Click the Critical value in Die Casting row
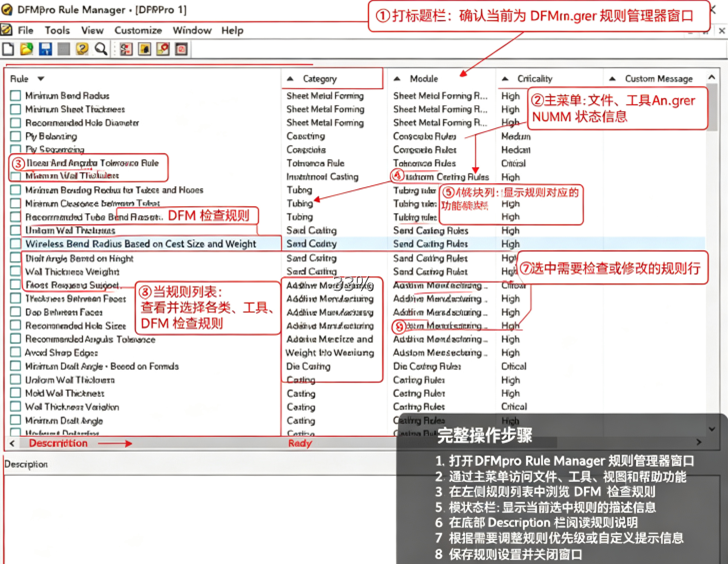Screen dimensions: 728x564 514,366
